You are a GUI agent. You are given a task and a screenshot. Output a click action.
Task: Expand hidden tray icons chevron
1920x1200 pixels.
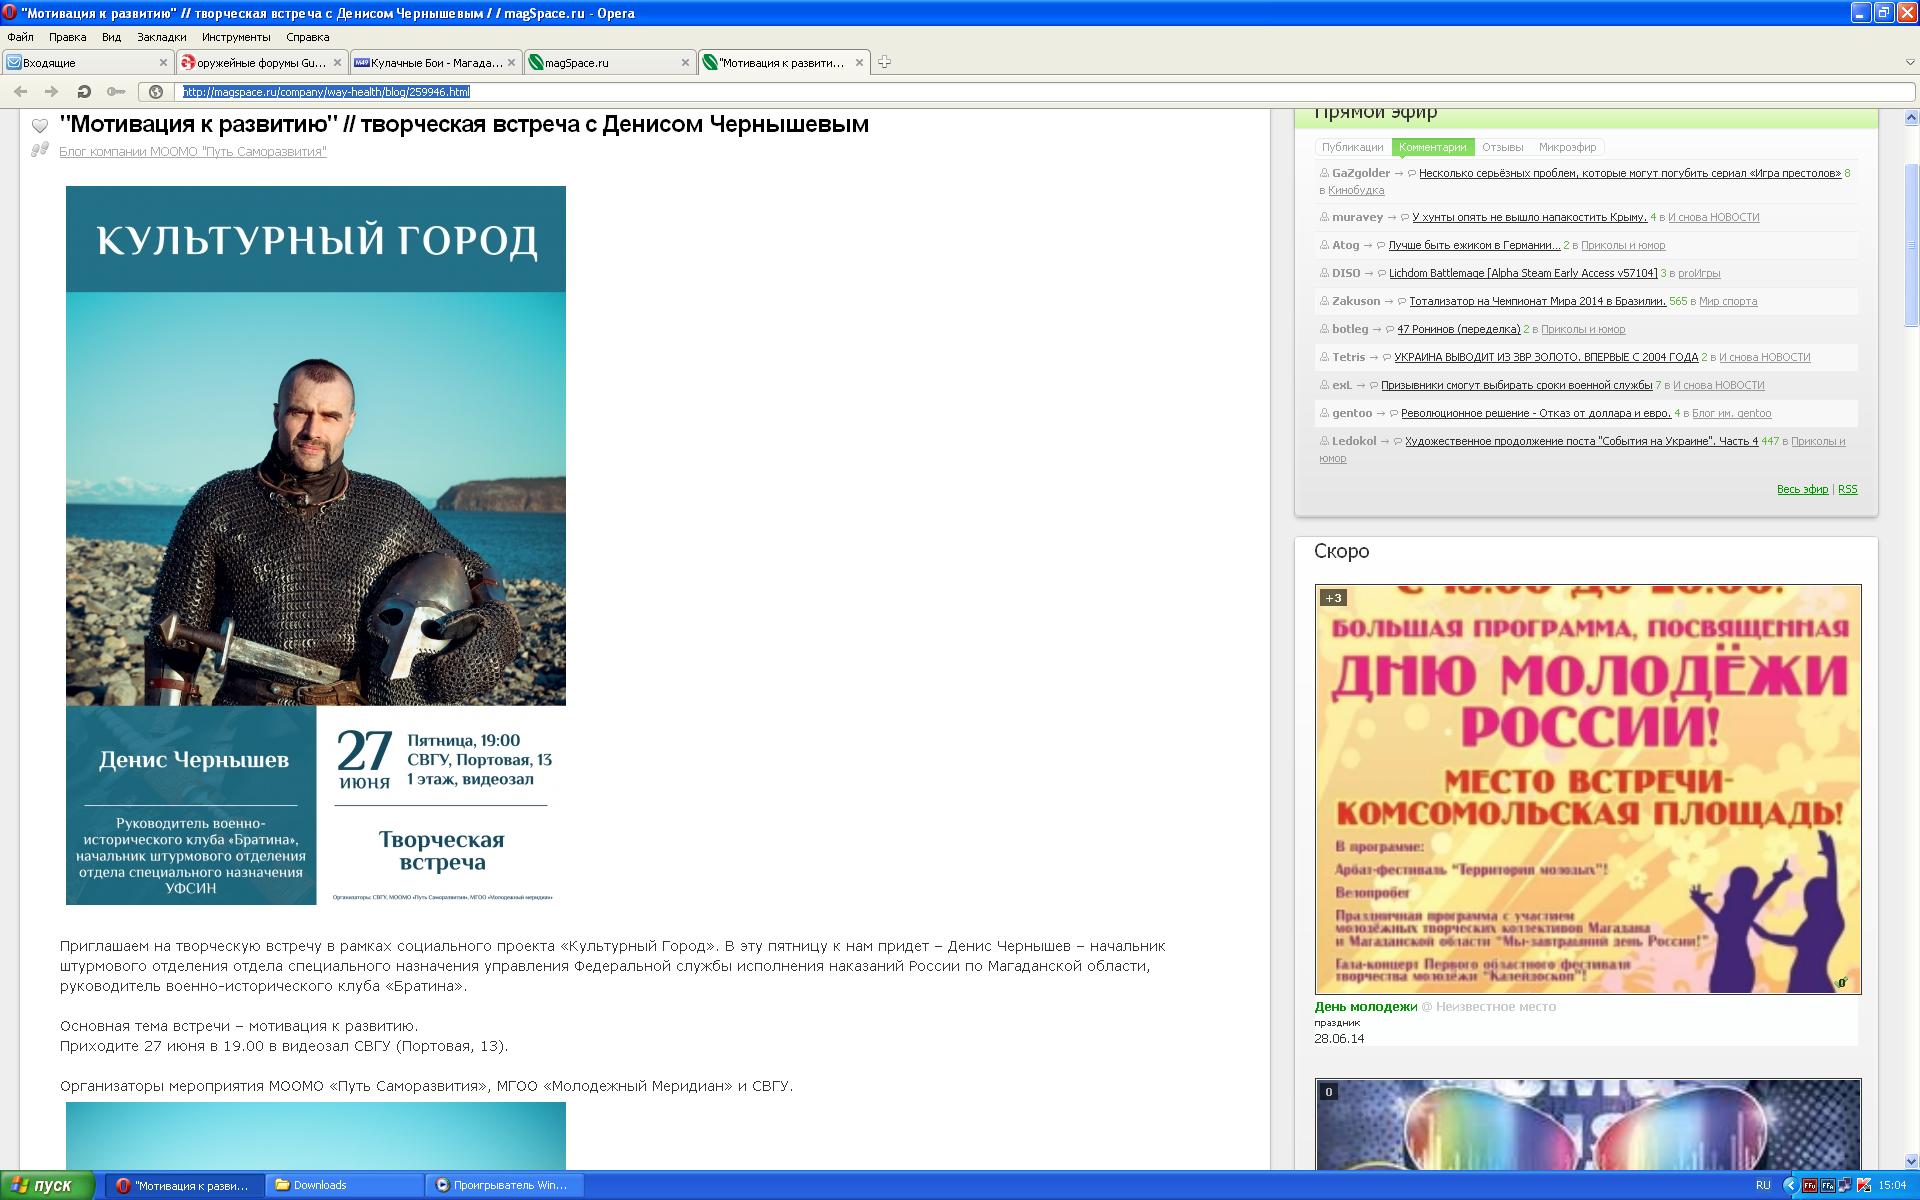click(x=1790, y=1185)
